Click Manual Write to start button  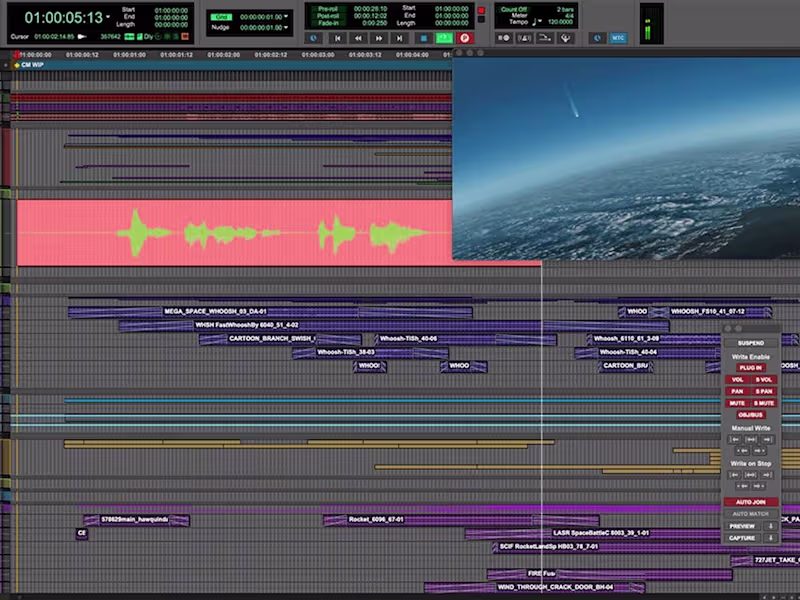[734, 439]
